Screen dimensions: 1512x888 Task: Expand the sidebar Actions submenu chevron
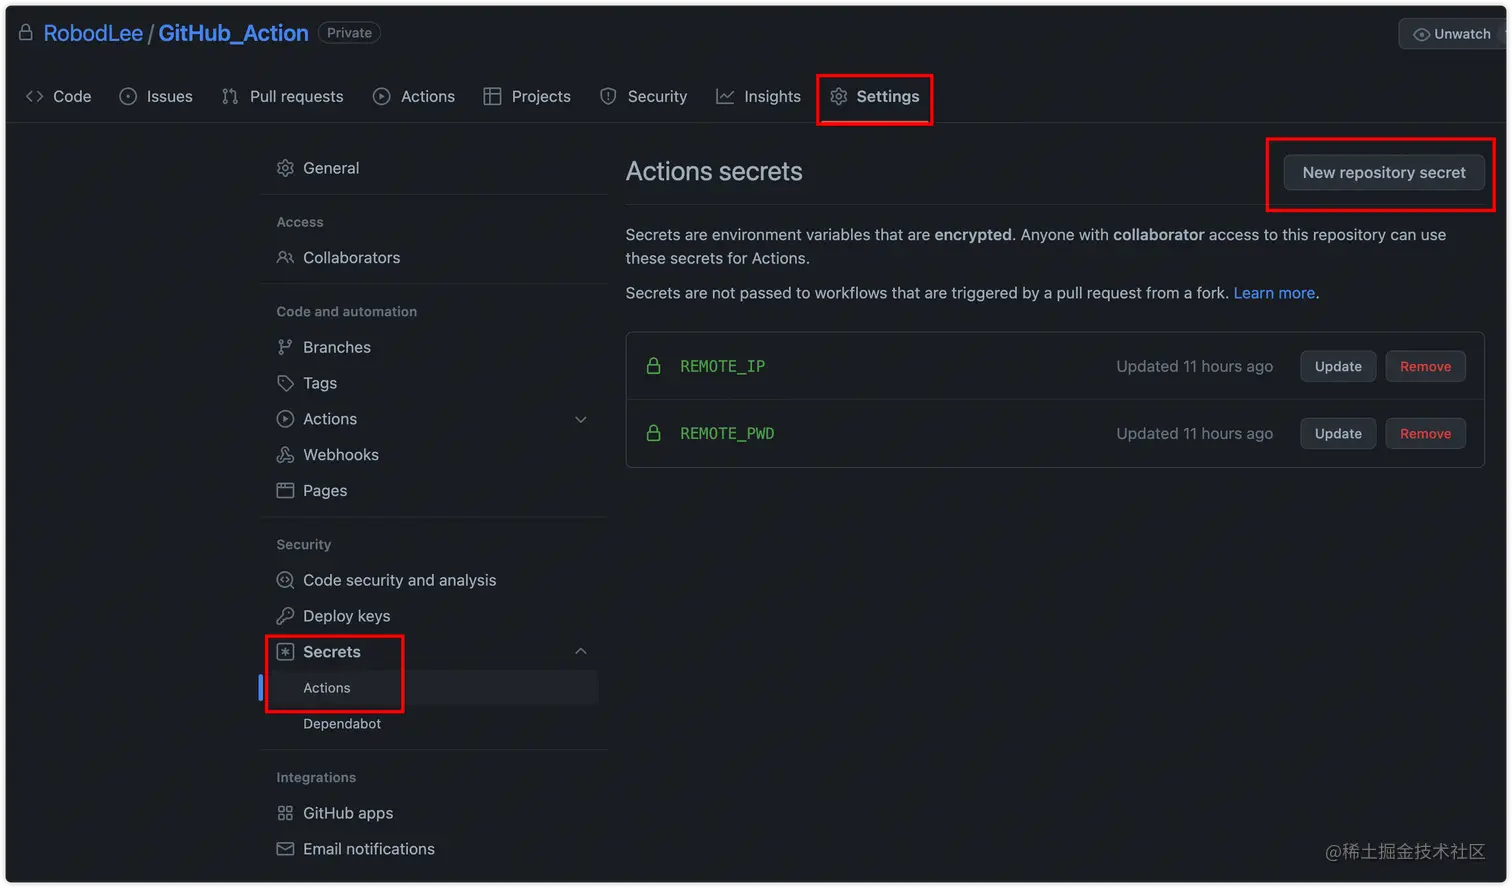tap(581, 419)
